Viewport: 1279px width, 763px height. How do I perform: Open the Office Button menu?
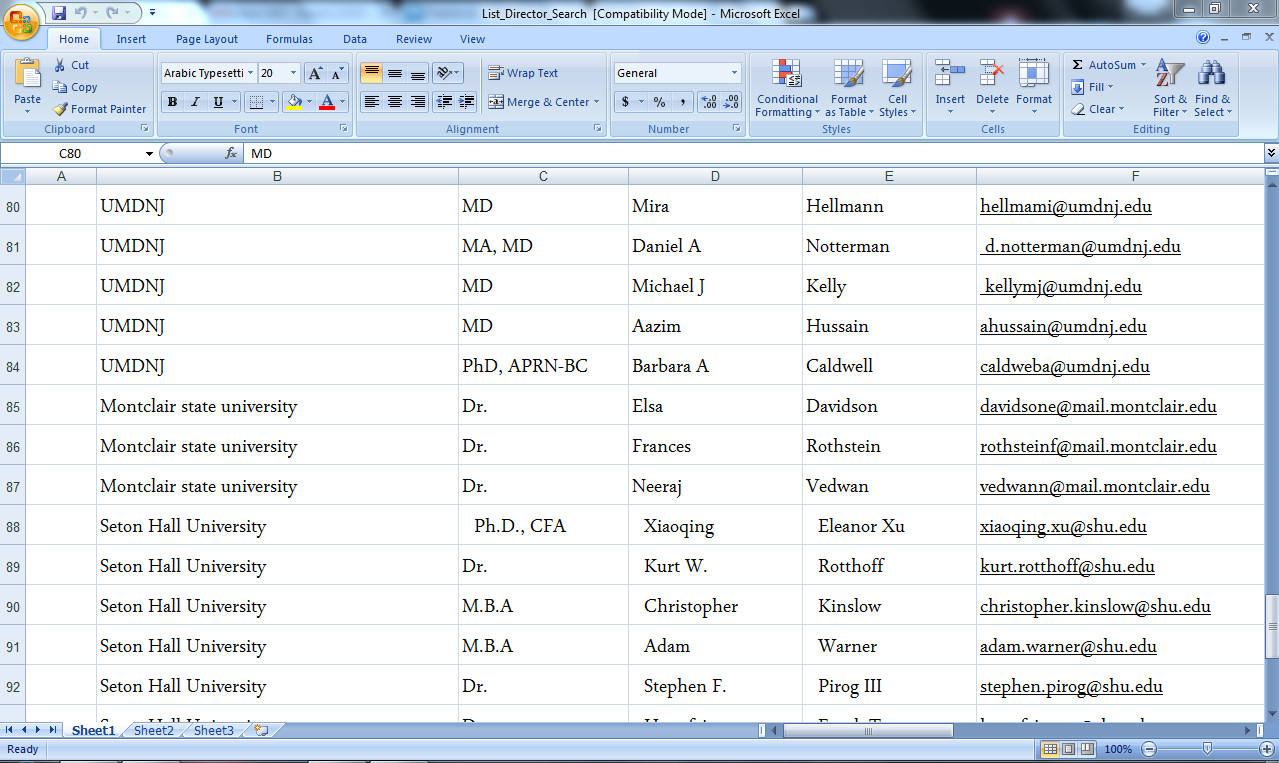(x=22, y=20)
